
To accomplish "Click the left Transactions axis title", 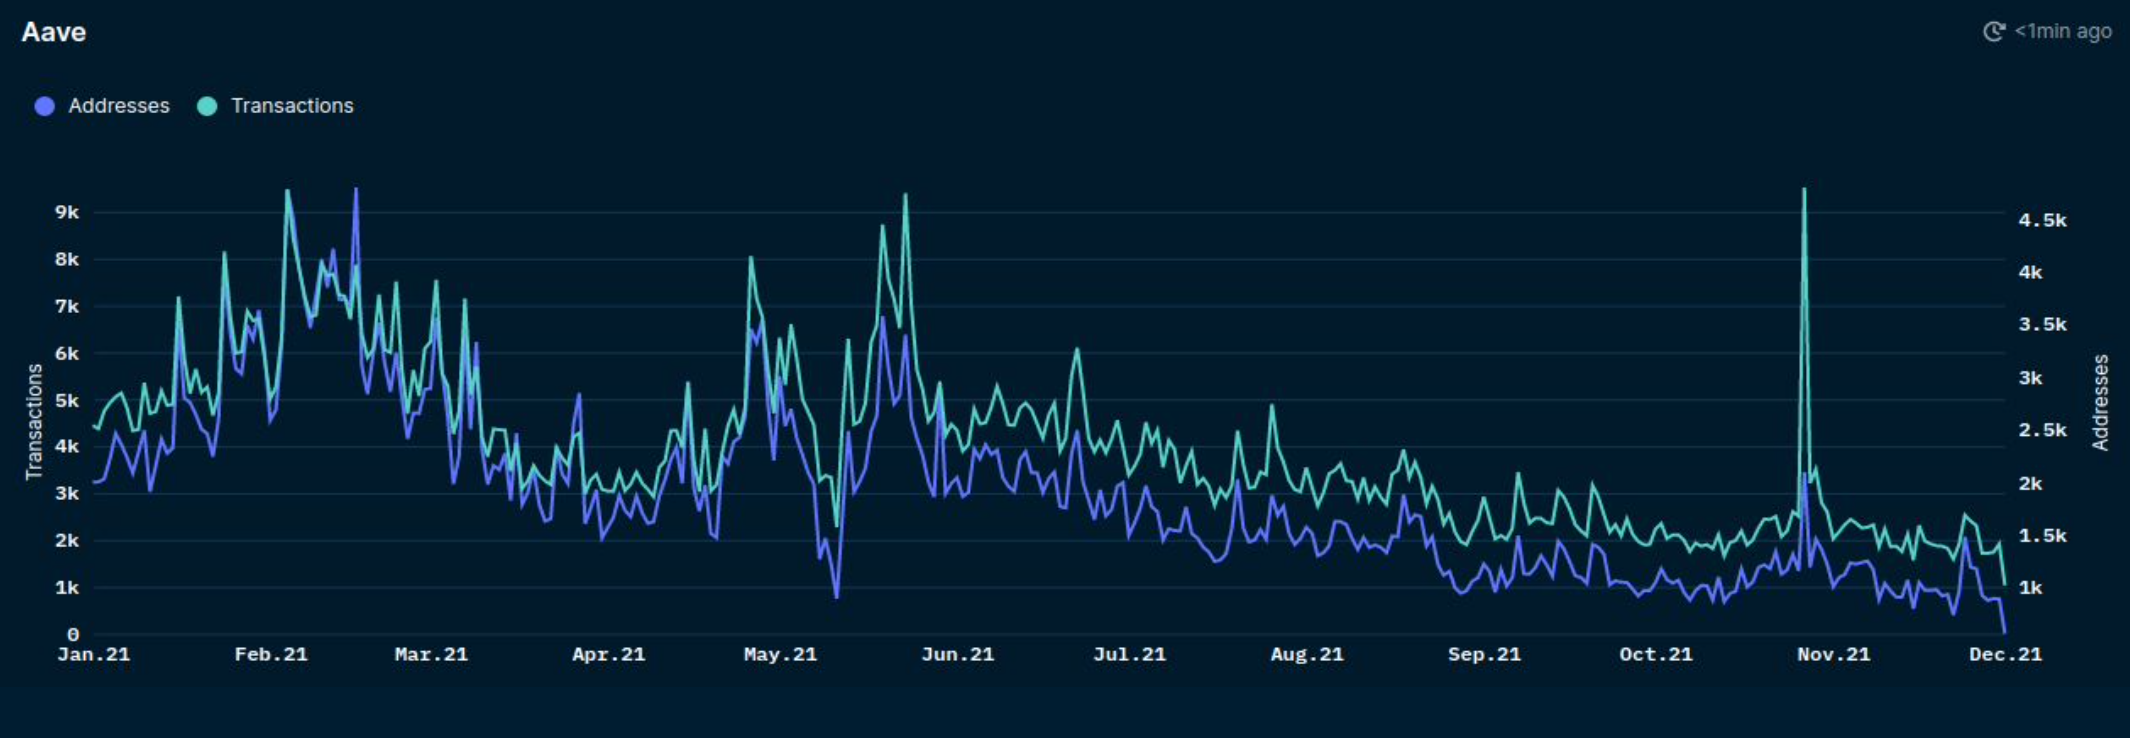I will pyautogui.click(x=34, y=421).
